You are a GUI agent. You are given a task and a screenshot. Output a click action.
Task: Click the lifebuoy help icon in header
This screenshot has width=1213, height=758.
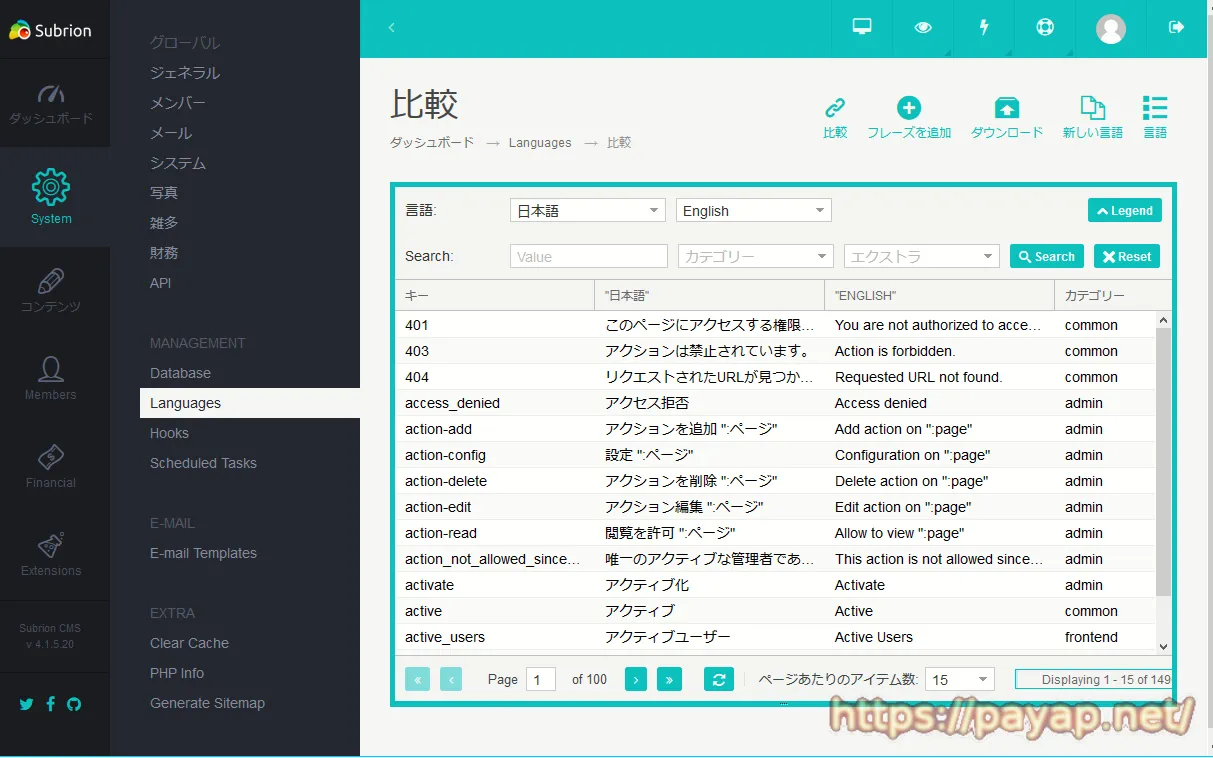click(1045, 28)
